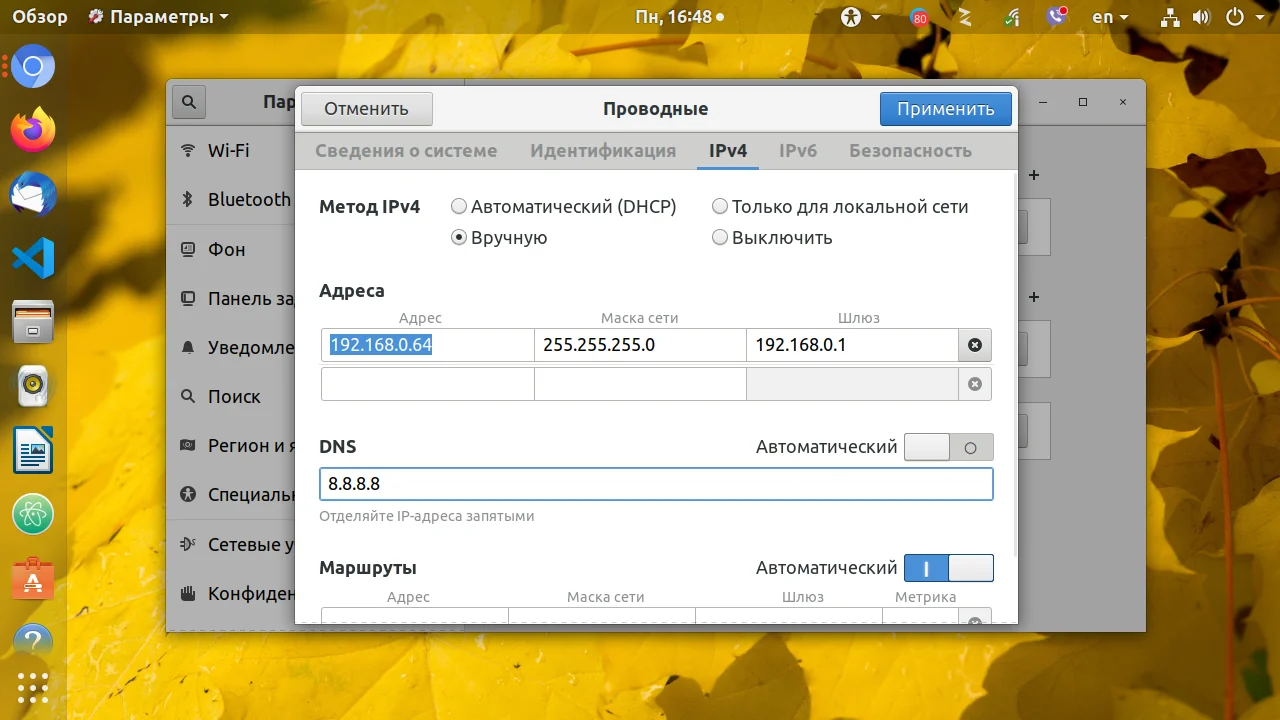
Task: Expand the en keyboard layout menu
Action: click(x=1110, y=17)
